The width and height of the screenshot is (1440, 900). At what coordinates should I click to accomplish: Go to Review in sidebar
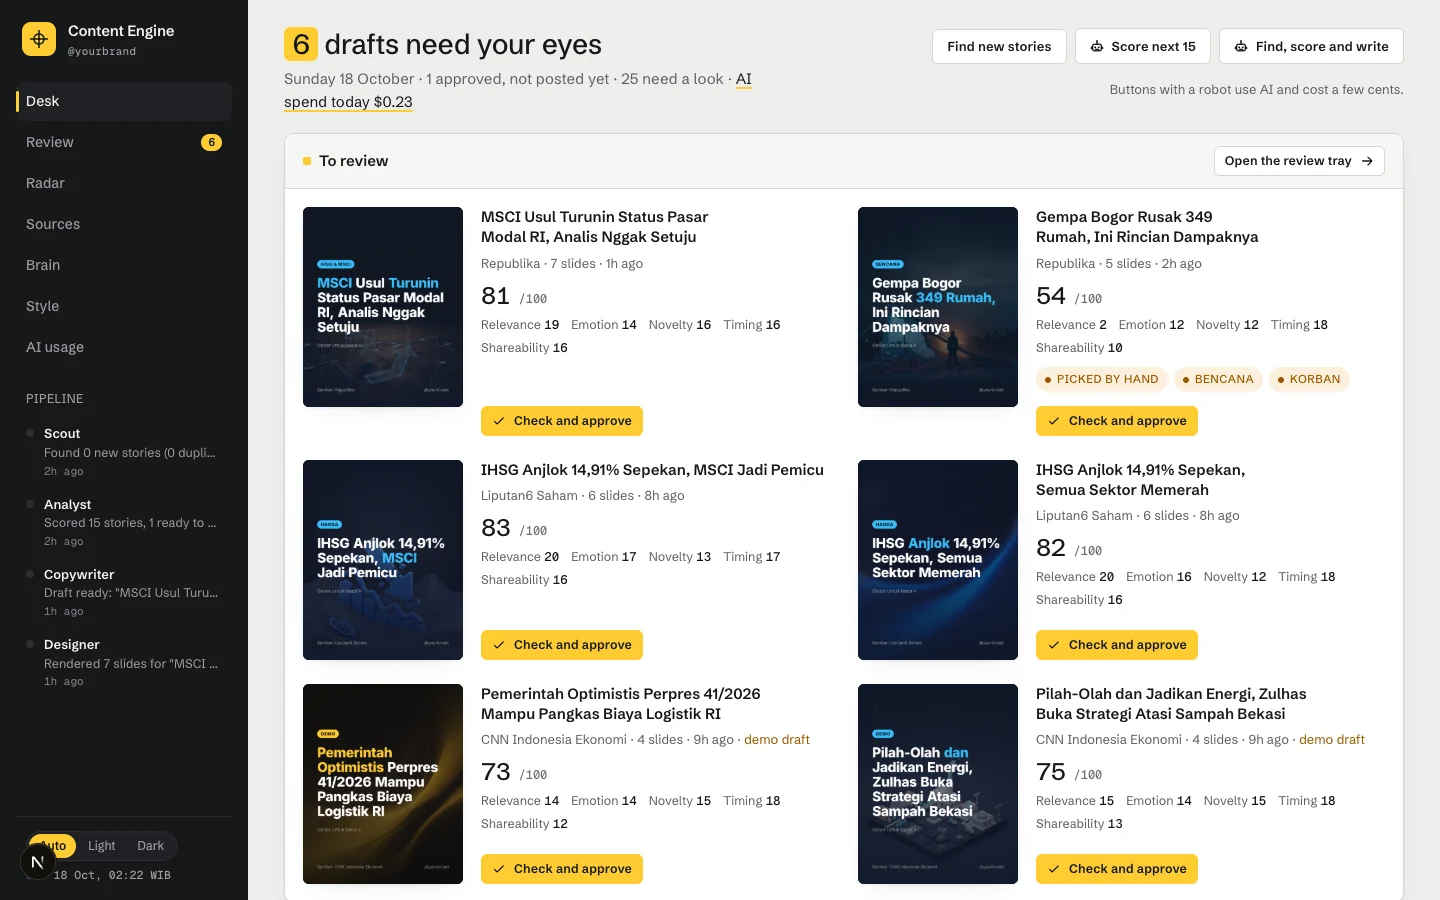pos(124,142)
